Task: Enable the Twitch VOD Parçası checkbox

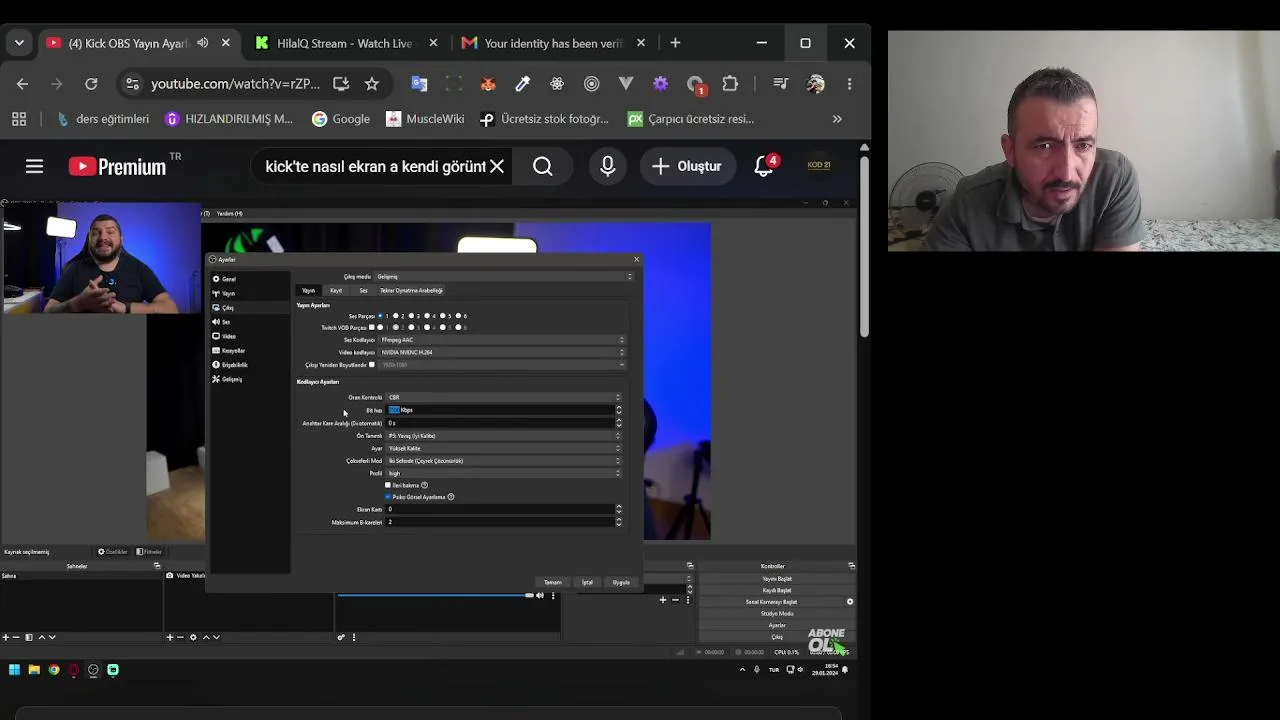Action: [x=372, y=327]
